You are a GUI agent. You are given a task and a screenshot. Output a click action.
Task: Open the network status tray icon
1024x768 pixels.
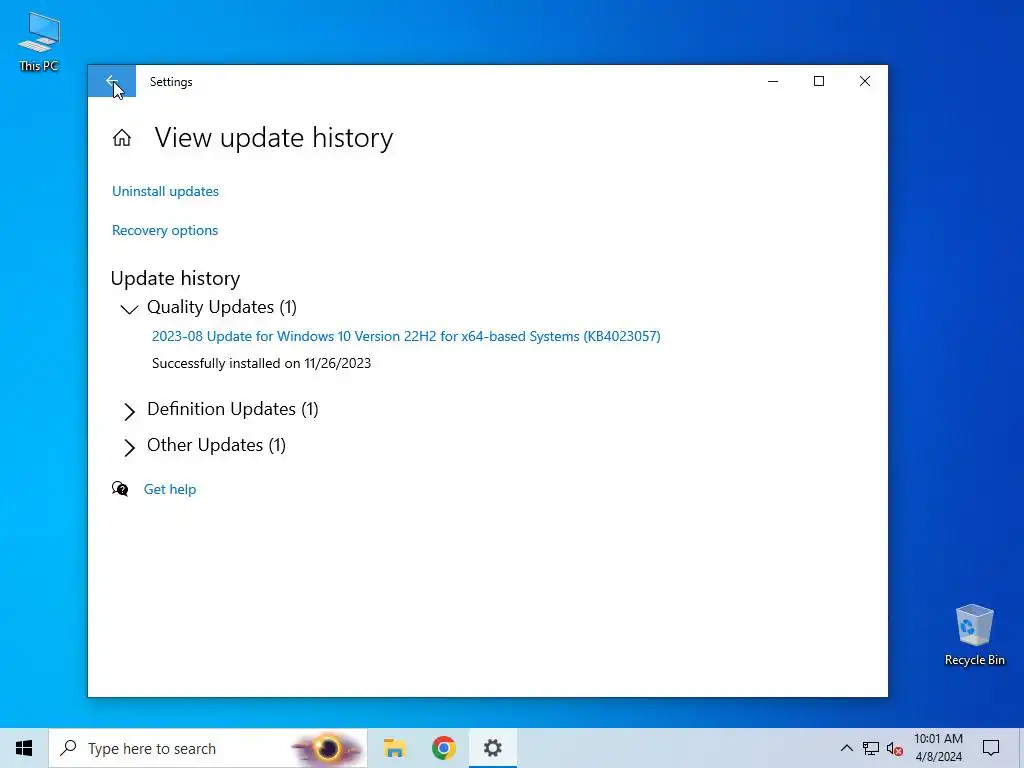coord(871,748)
